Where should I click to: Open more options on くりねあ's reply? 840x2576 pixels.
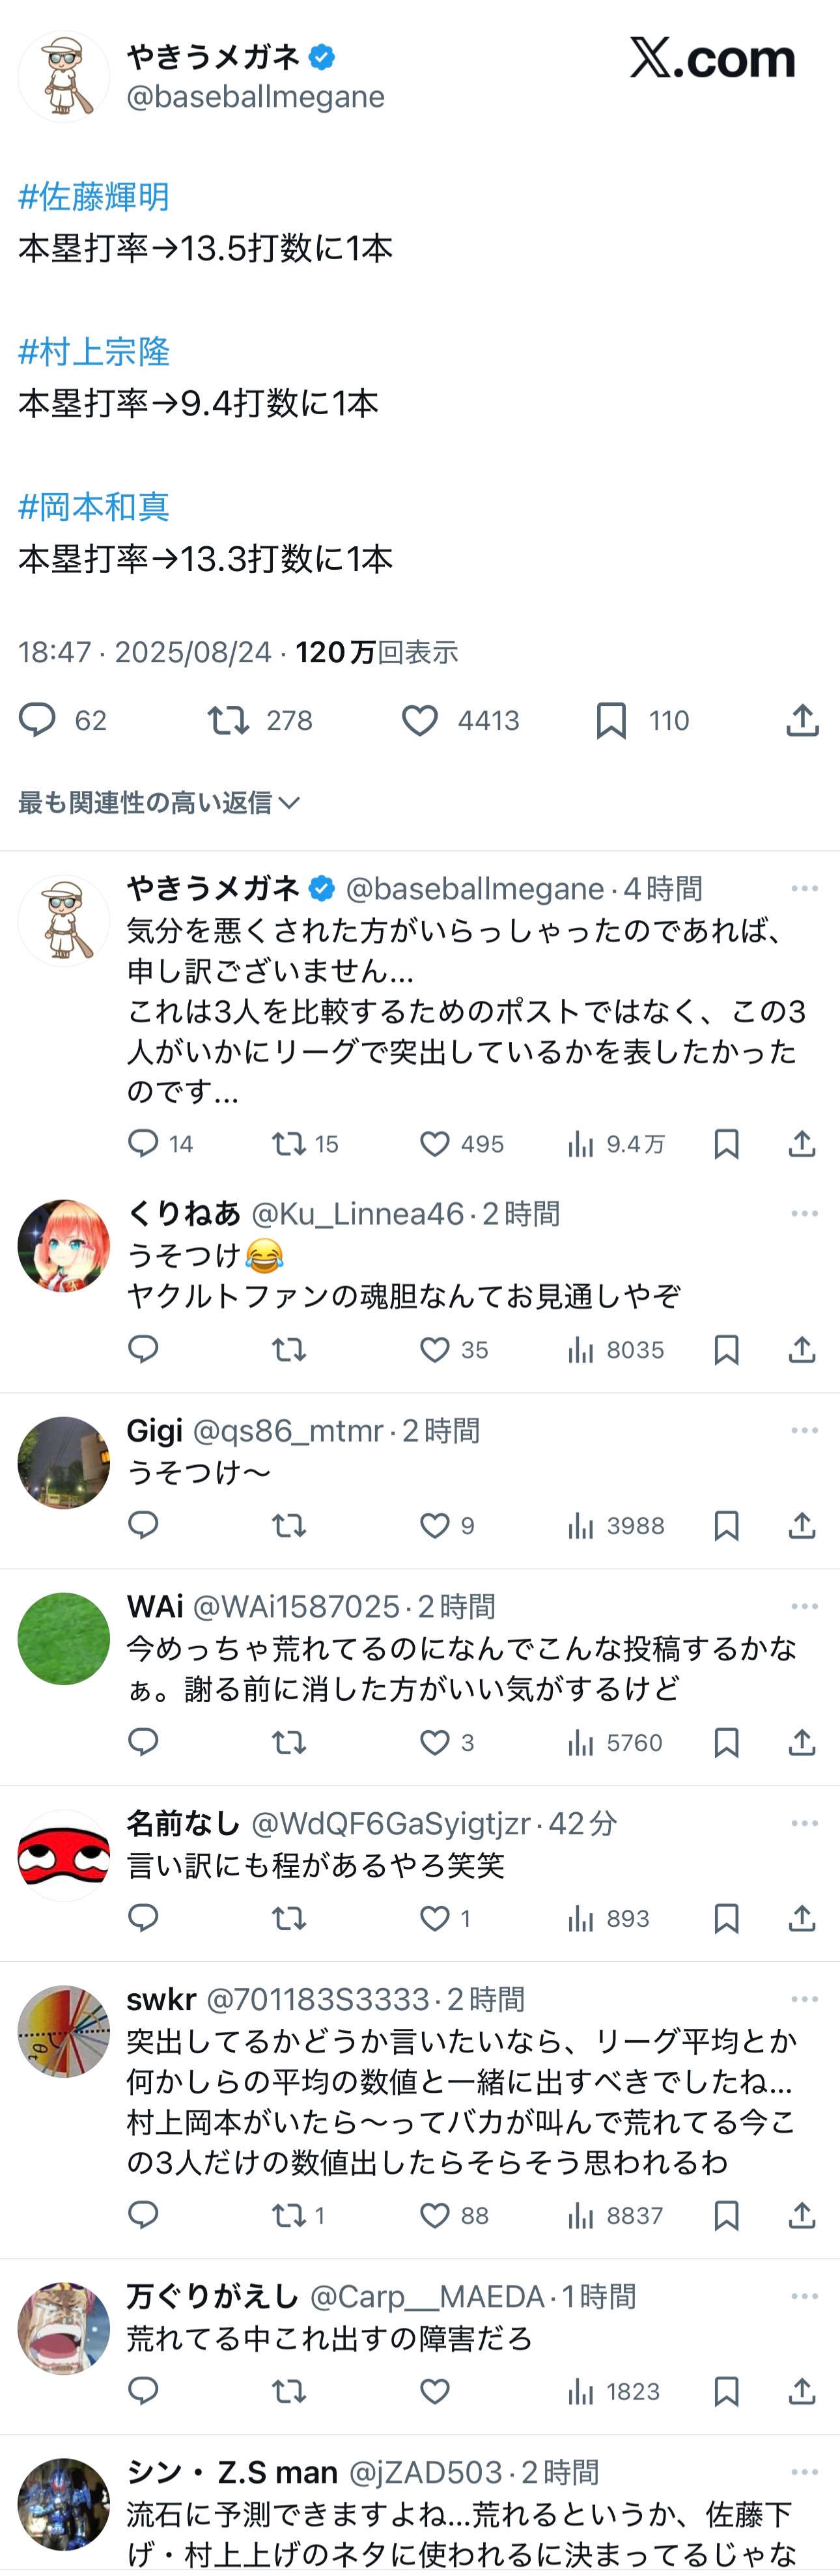[x=804, y=1213]
